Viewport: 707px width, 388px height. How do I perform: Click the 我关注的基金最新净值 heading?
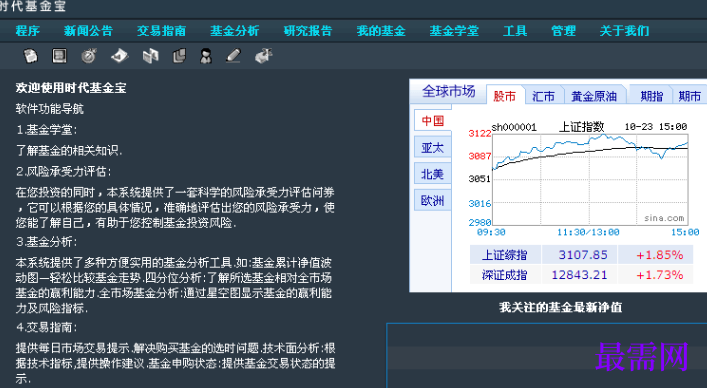tap(560, 308)
